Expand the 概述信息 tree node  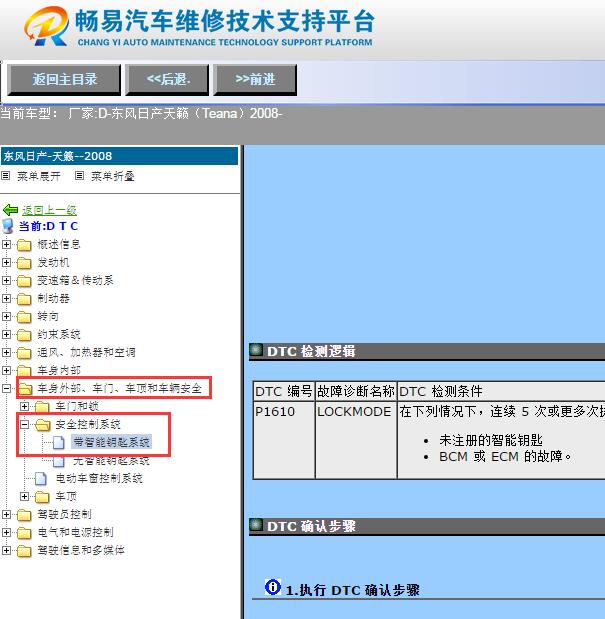[6, 244]
